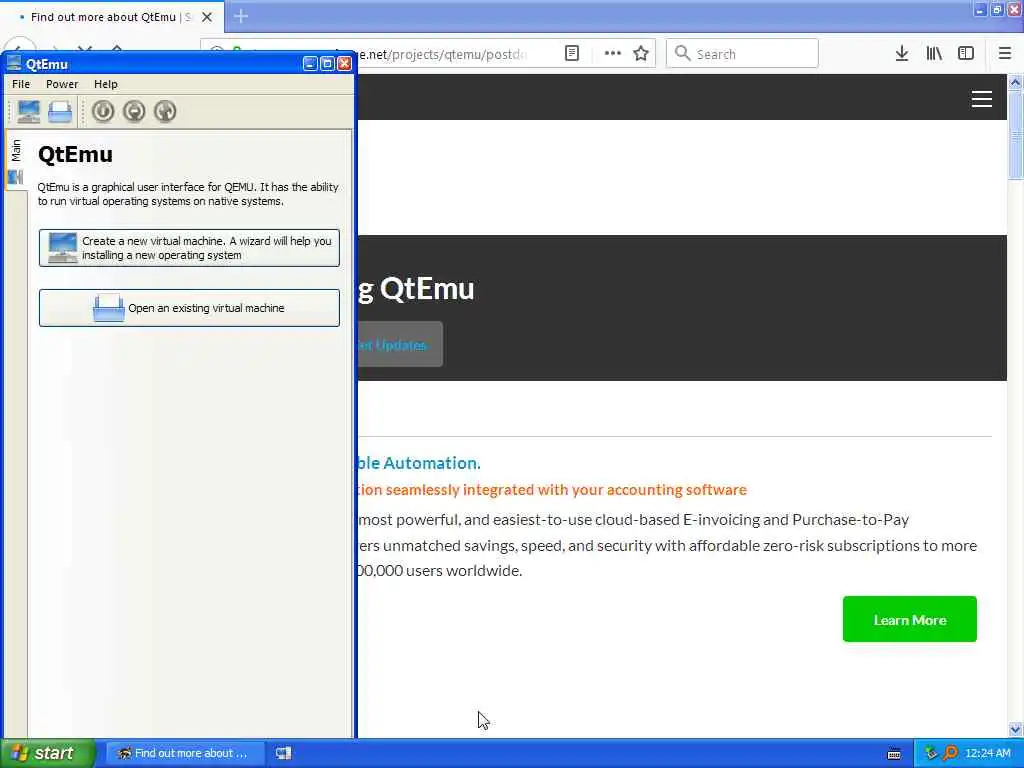
Task: Click the page scrollbar down arrow in the browser
Action: point(1015,729)
